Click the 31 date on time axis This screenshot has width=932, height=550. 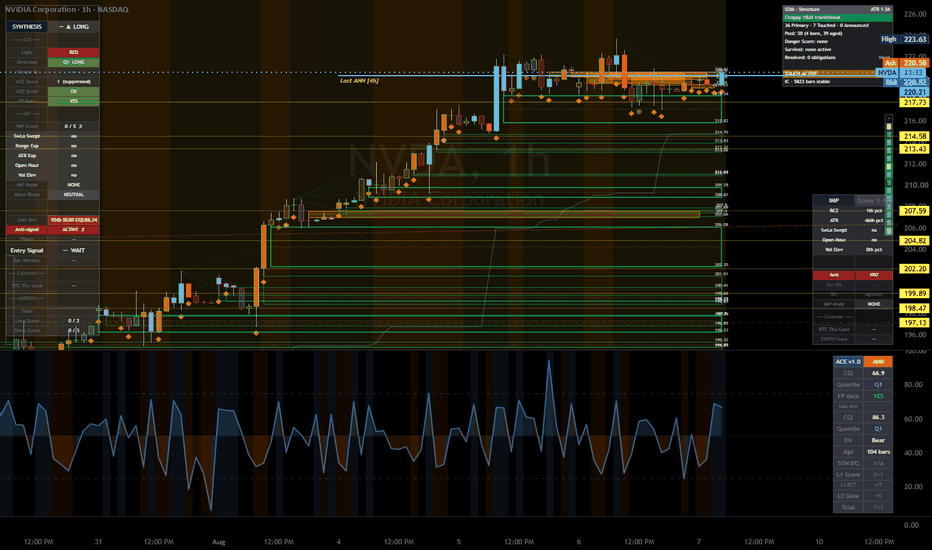click(98, 542)
